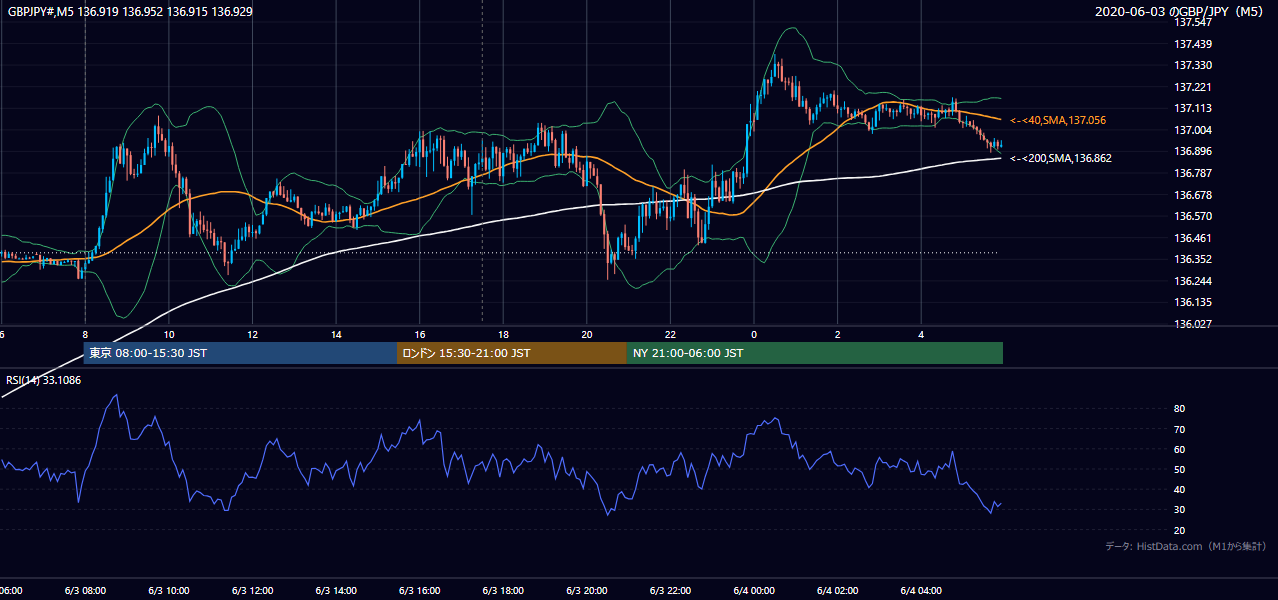Image resolution: width=1278 pixels, height=600 pixels.
Task: Click bottom time label 6/3 22:00
Action: tap(670, 590)
